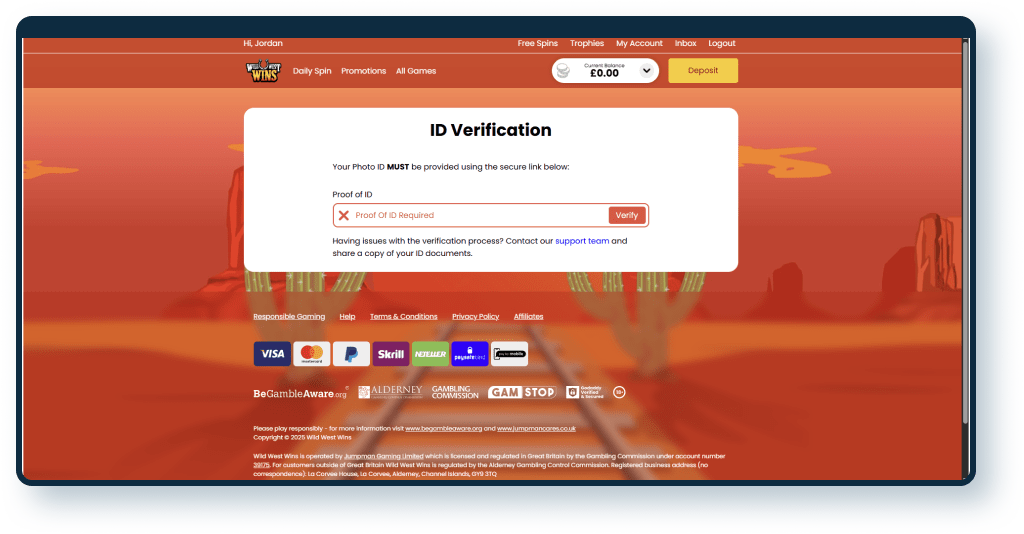
Task: Go to Free Spins
Action: coord(537,43)
